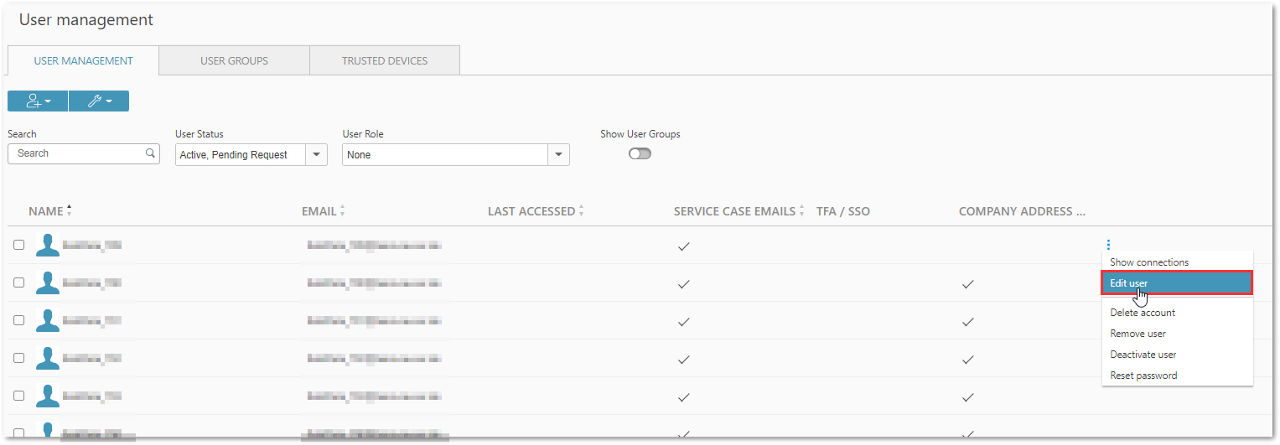Click the first user's avatar icon
This screenshot has width=1280, height=445.
point(47,245)
